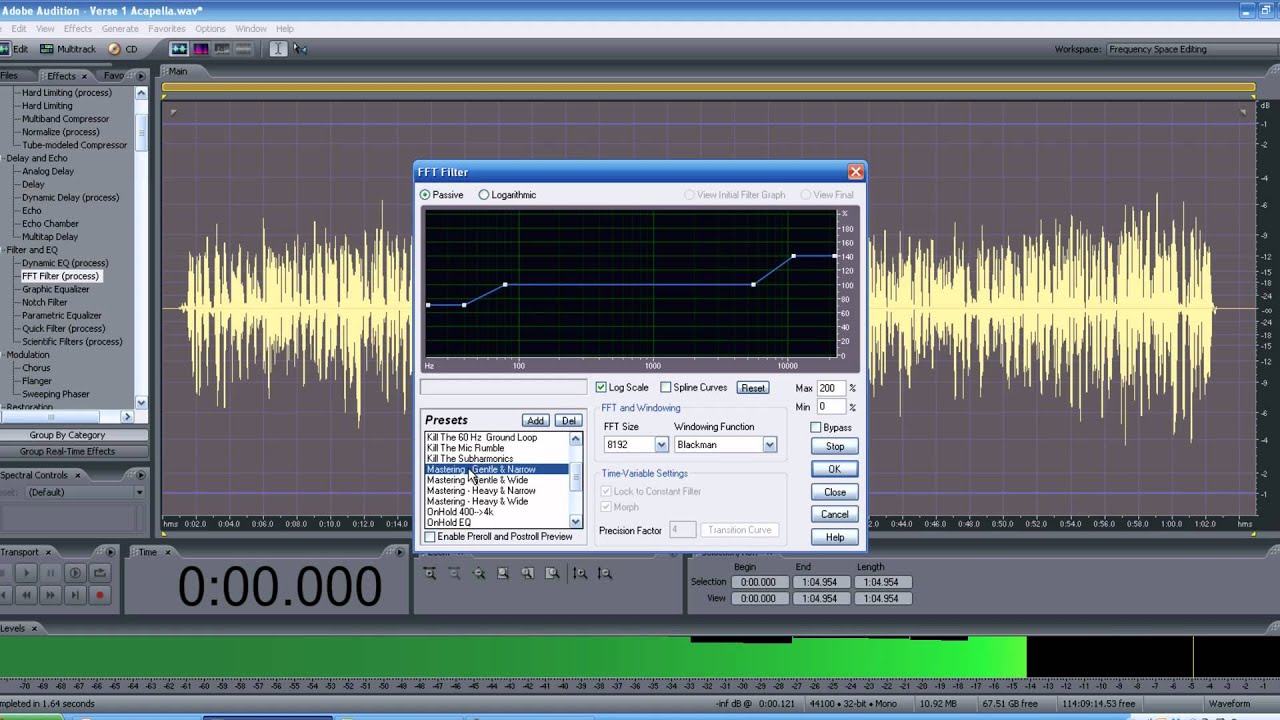Select waveform display icon in toolbar
The image size is (1280, 720).
(179, 49)
